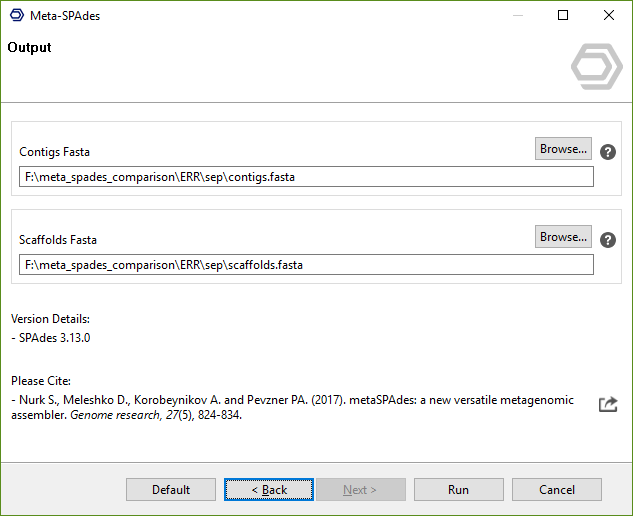Click the greyed-out Next button

point(360,490)
